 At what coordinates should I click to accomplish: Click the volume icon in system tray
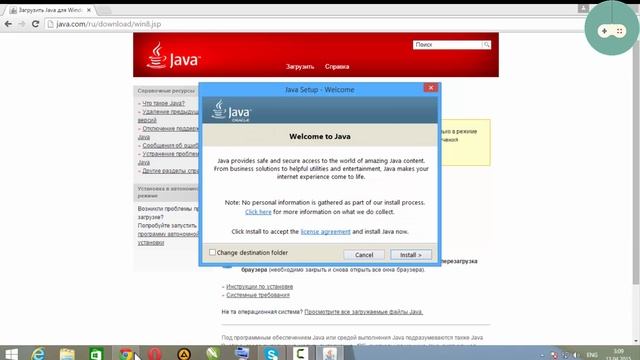pyautogui.click(x=576, y=355)
